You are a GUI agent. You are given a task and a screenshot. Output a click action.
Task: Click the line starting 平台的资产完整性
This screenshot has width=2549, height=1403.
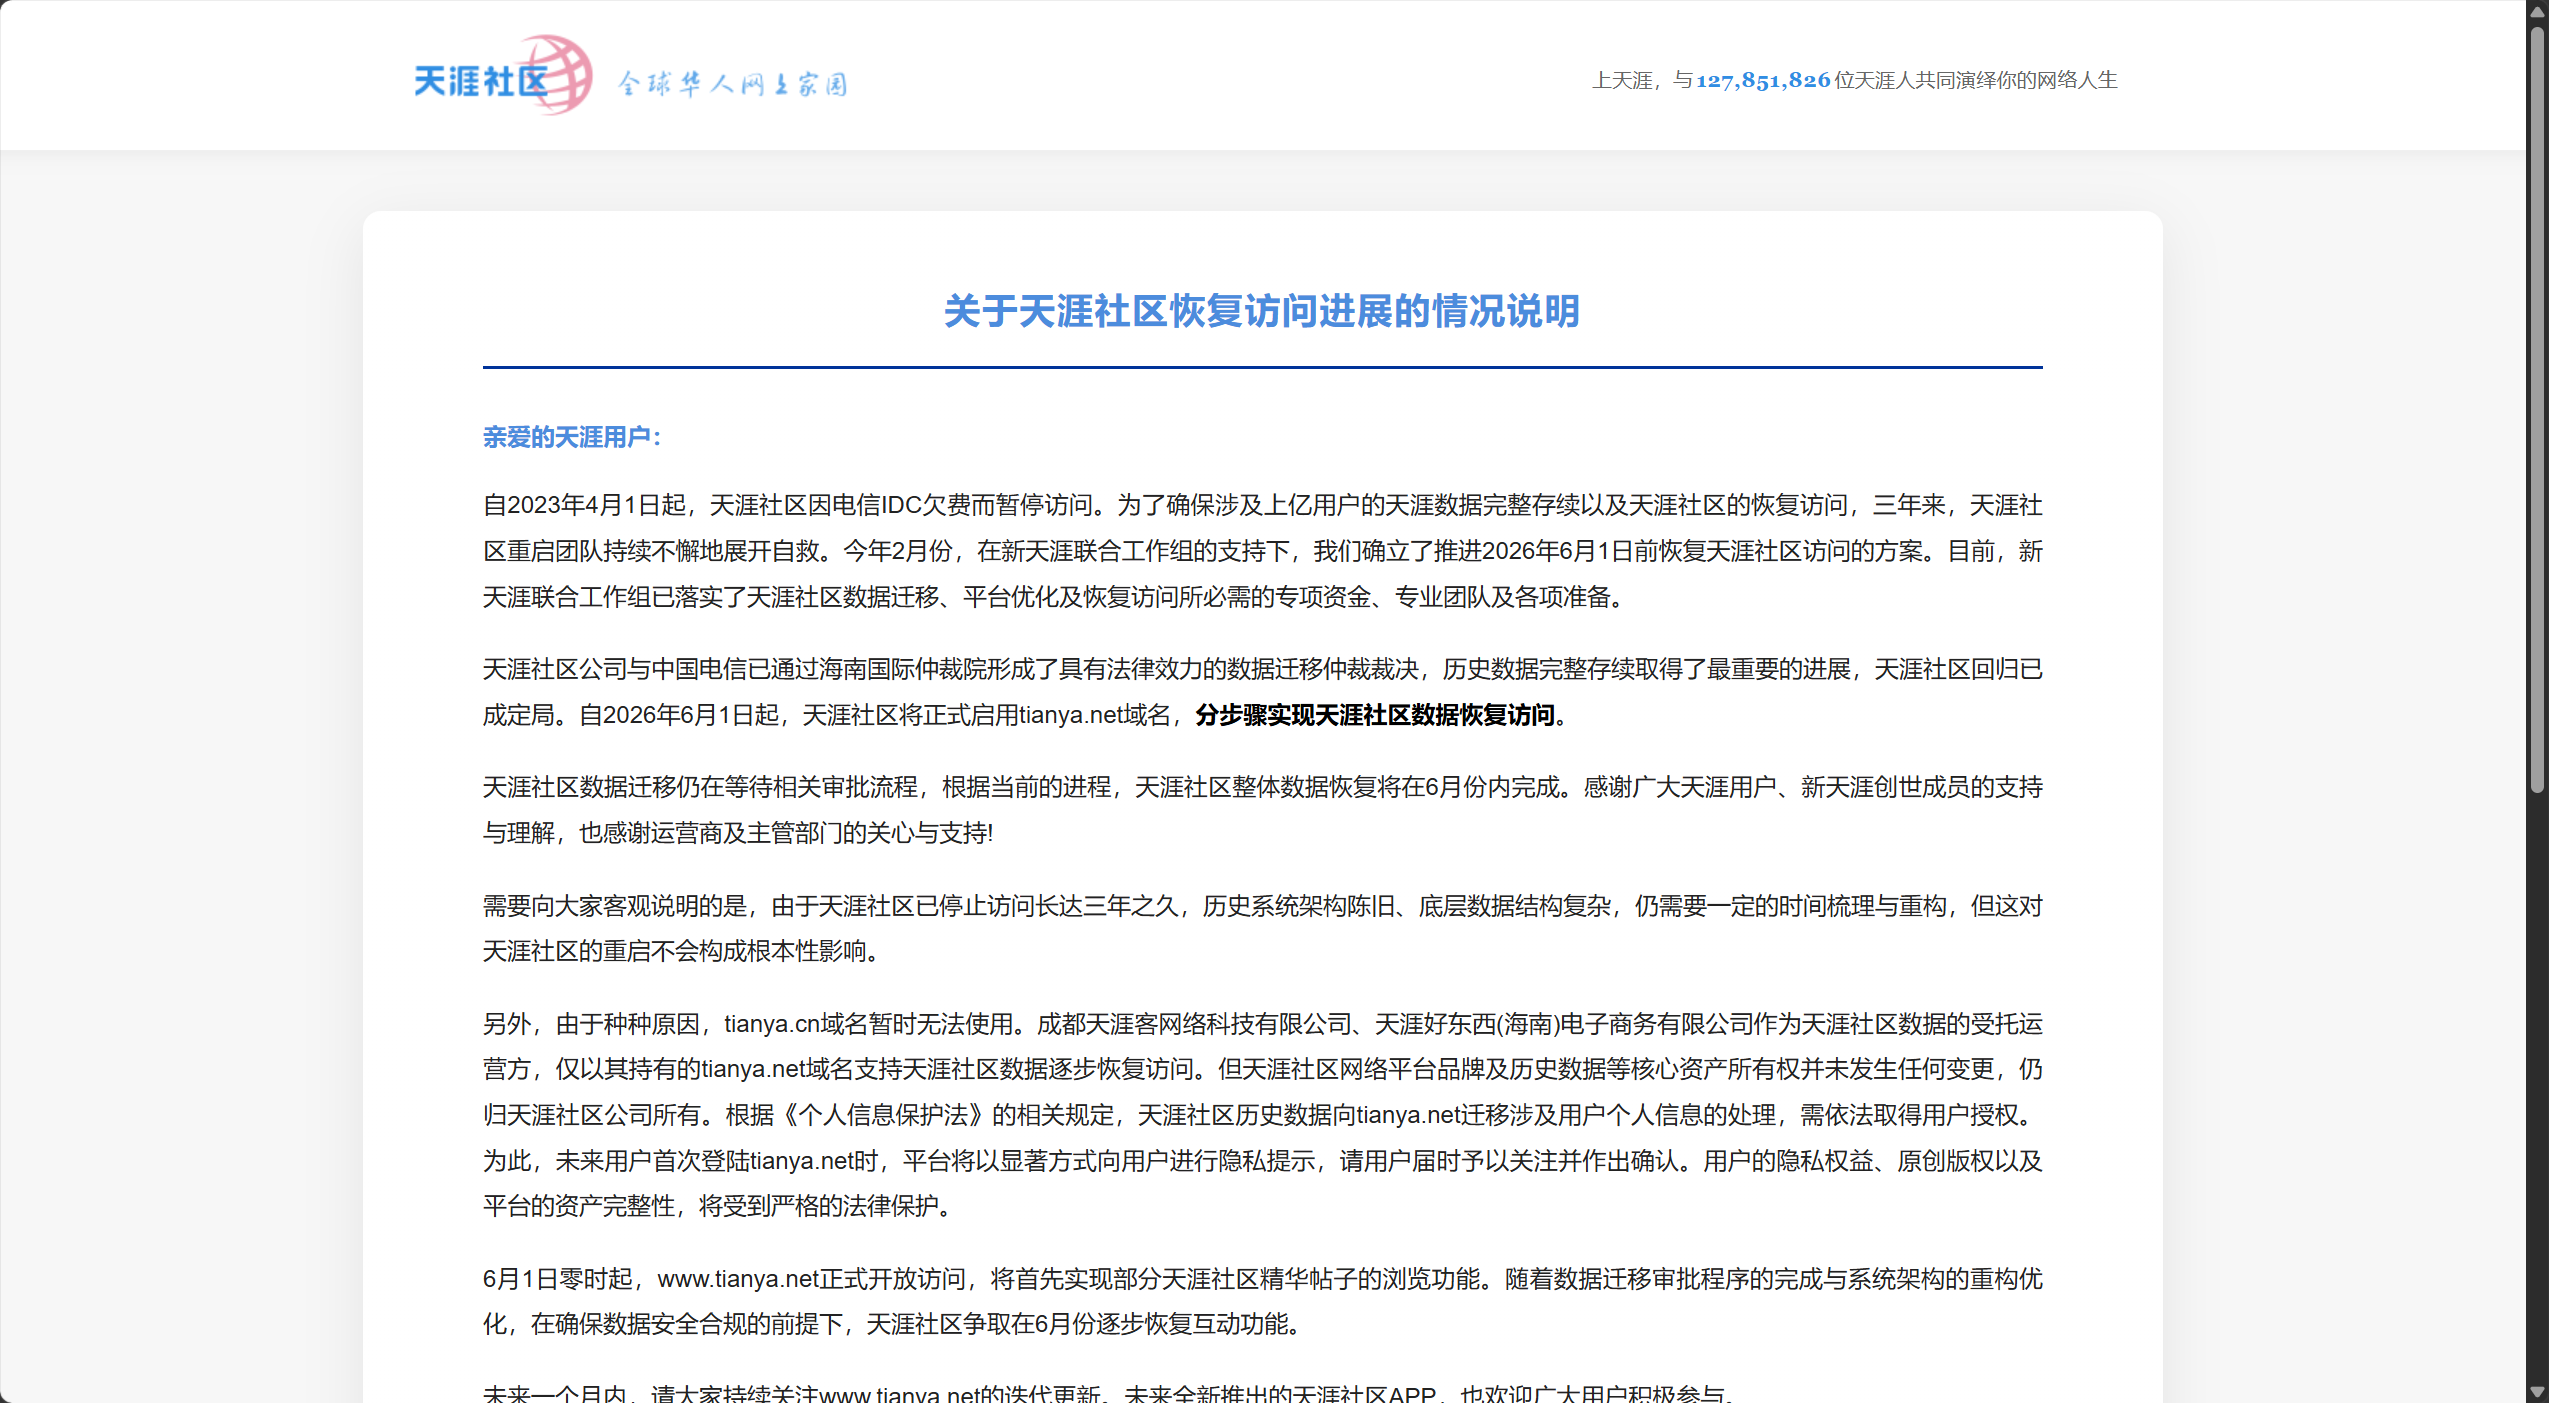717,1206
